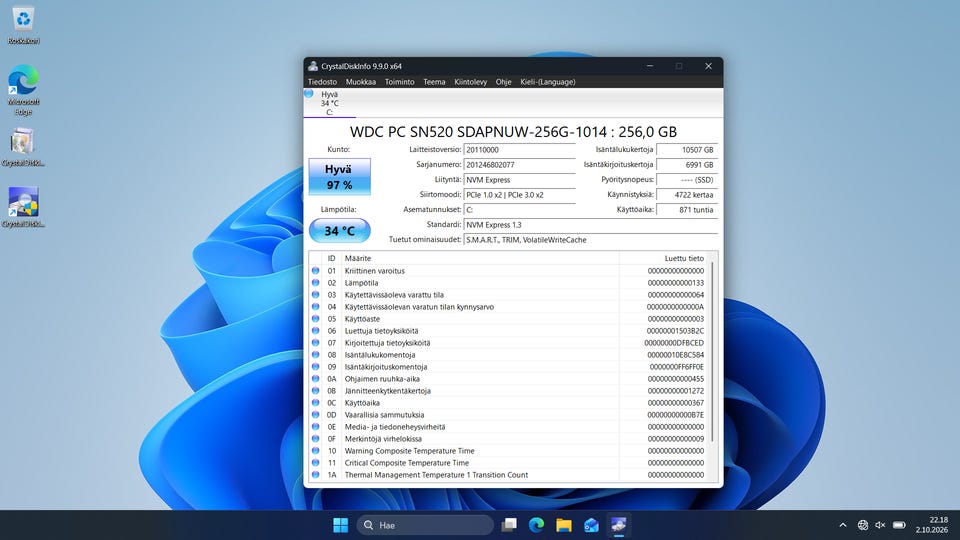Click the Hae taskbar search box

[425, 525]
